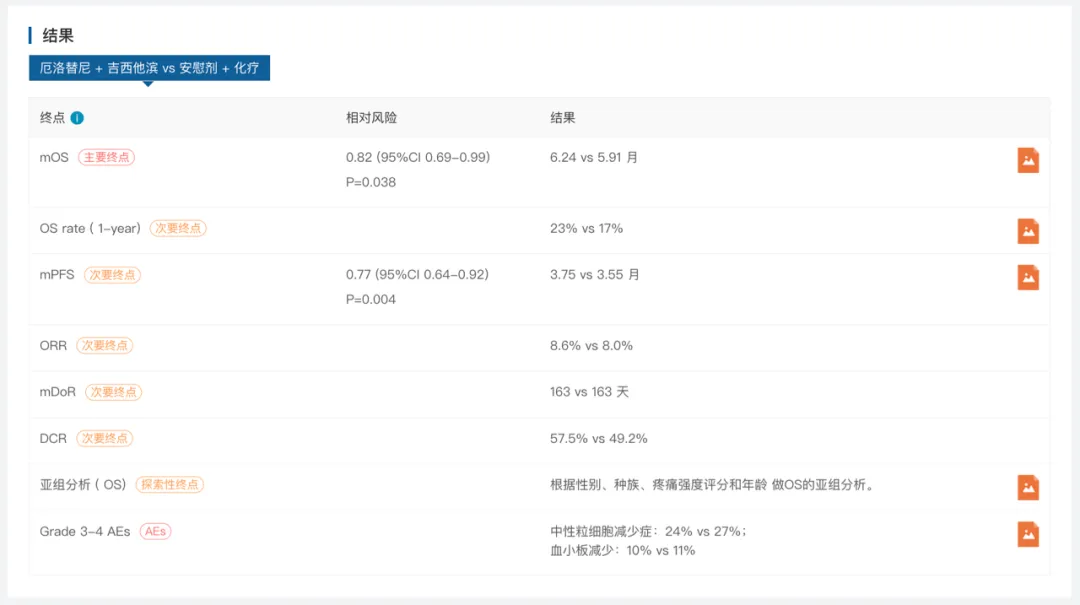Click the 结果 section heading
Screen dimensions: 1080x605
coord(58,36)
